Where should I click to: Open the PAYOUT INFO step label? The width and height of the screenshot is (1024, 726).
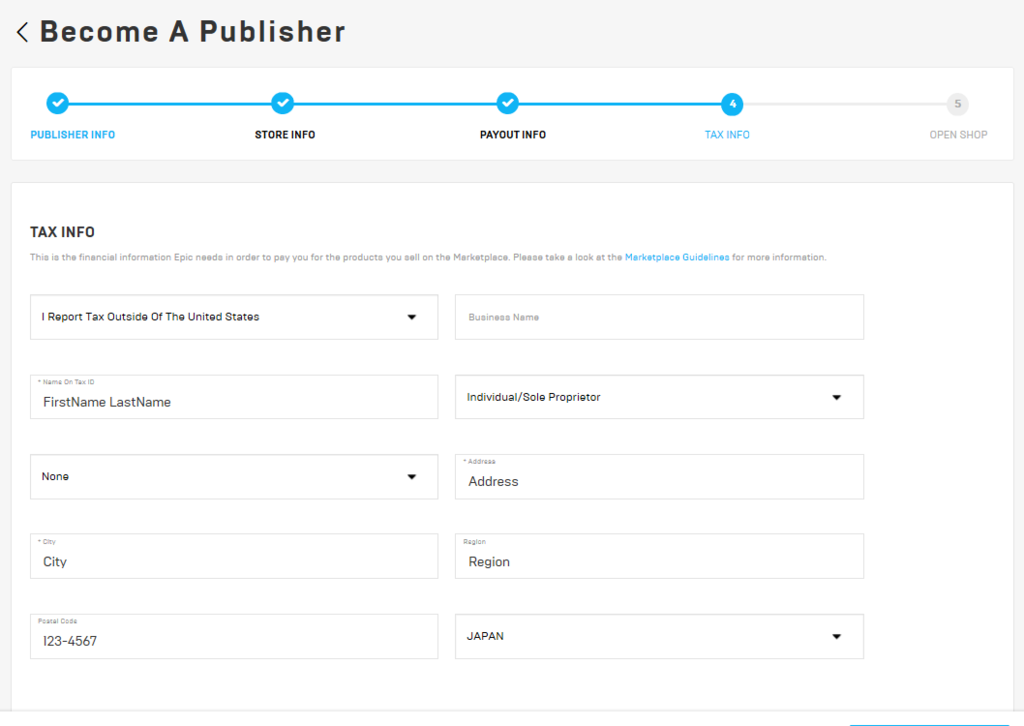[513, 134]
